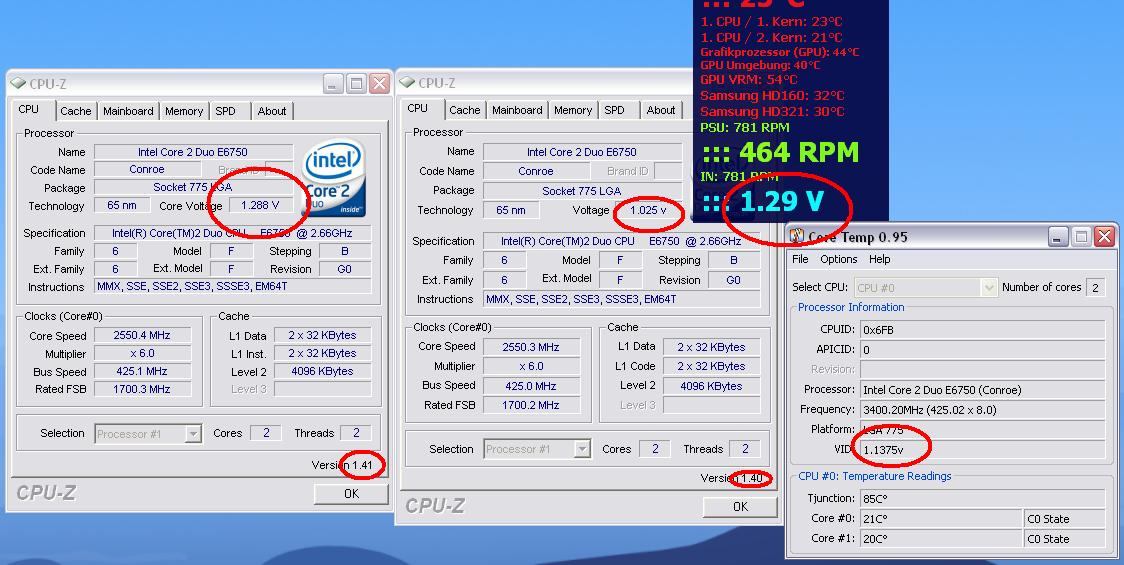1124x565 pixels.
Task: Select SPD tab in middle CPU-Z window
Action: pyautogui.click(x=614, y=110)
